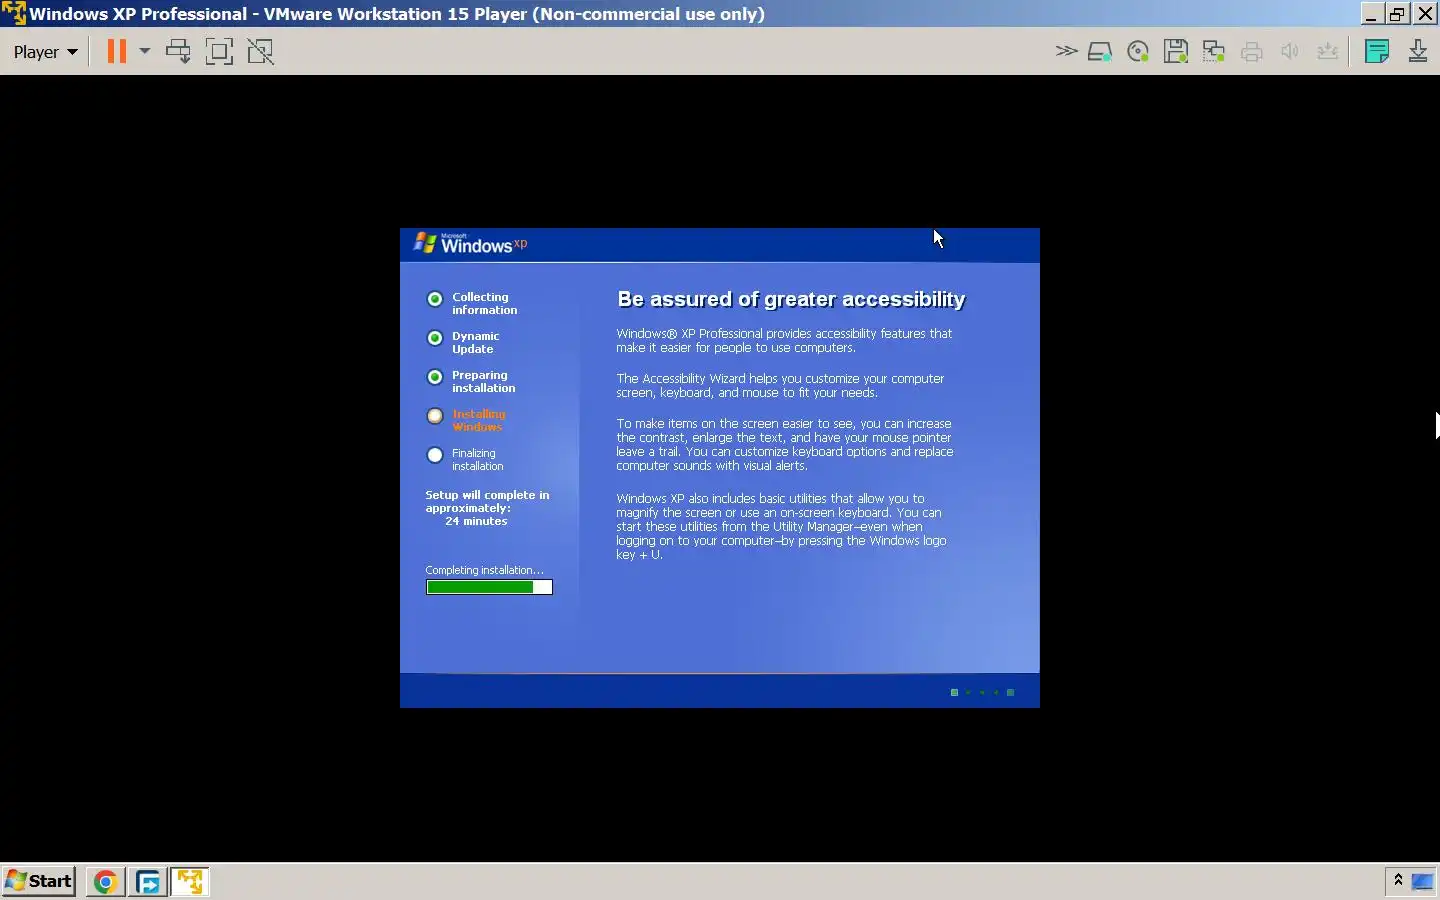The image size is (1440, 900).
Task: Expand hidden system tray icons
Action: click(1398, 880)
